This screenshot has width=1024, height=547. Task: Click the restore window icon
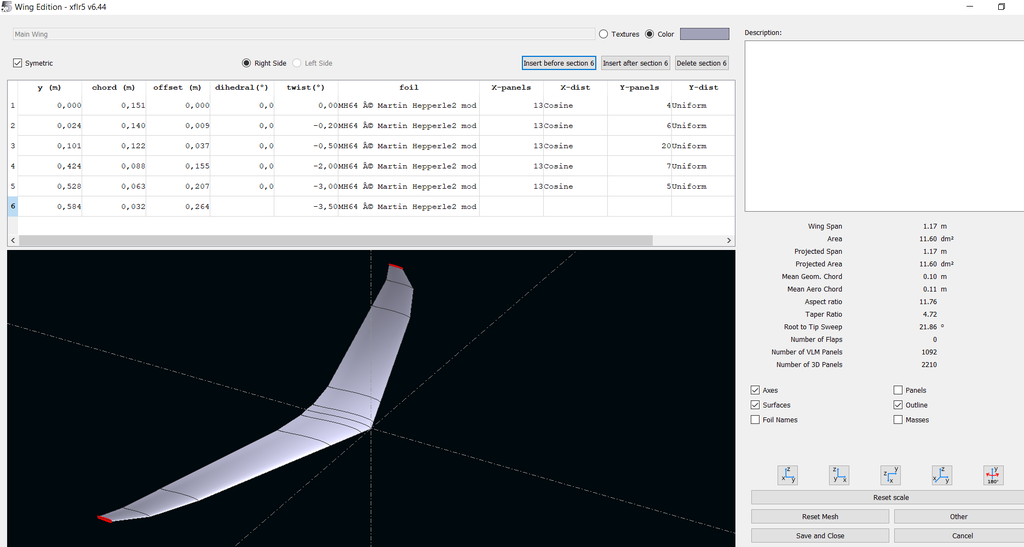1001,6
